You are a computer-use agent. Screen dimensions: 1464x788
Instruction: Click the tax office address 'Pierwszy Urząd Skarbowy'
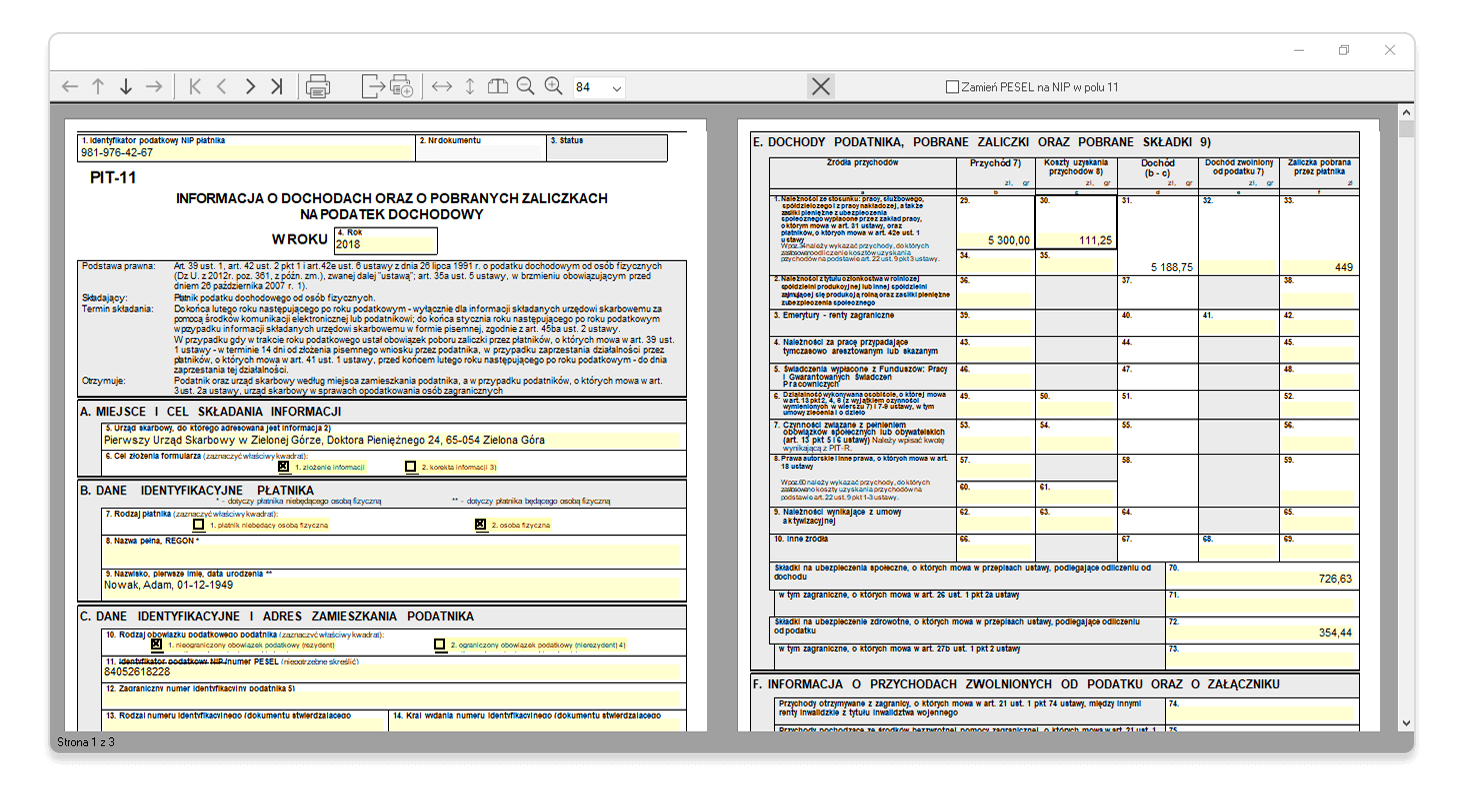click(325, 439)
